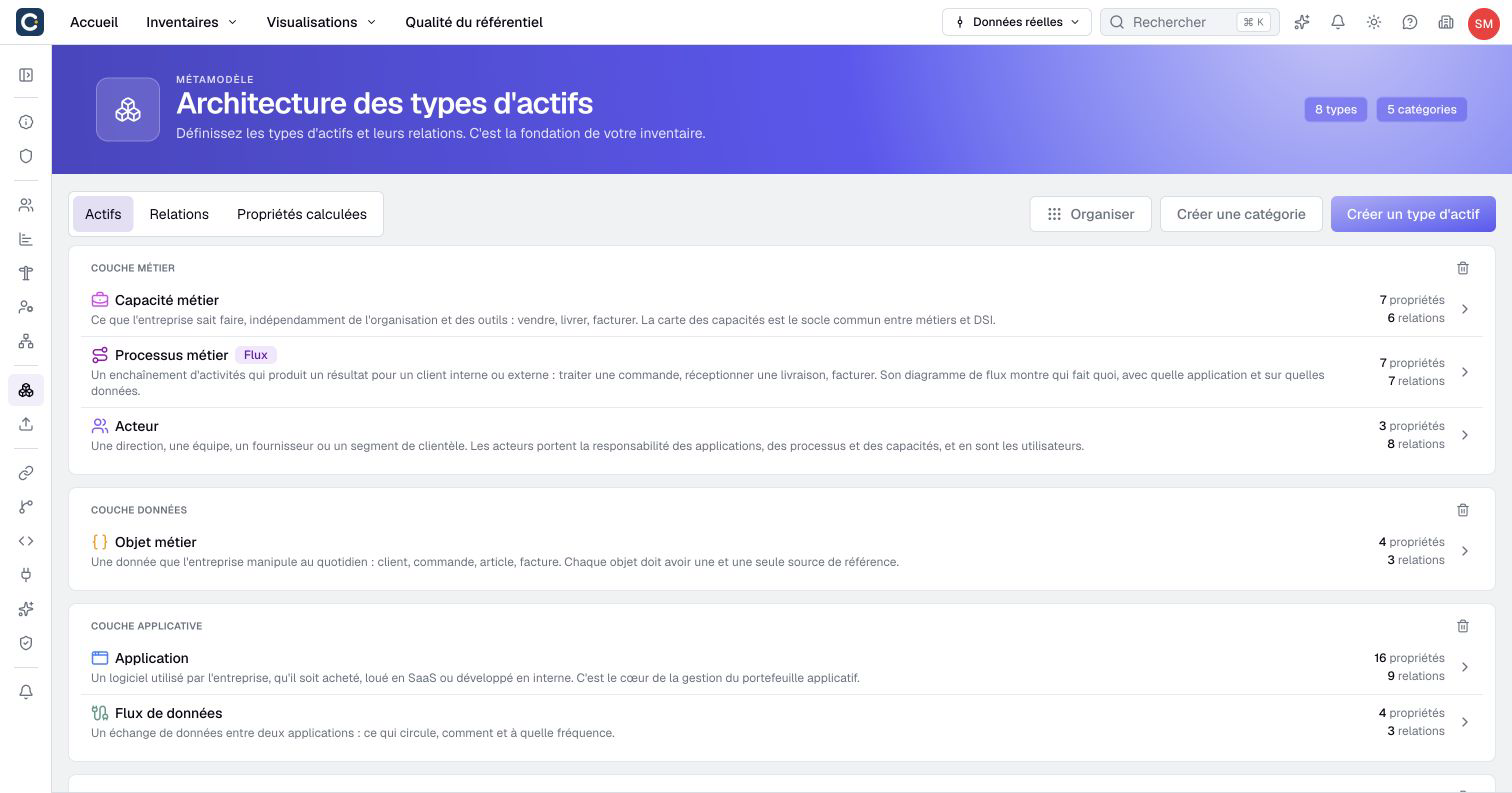Click the trash icon for Couche applicative

coord(1463,626)
